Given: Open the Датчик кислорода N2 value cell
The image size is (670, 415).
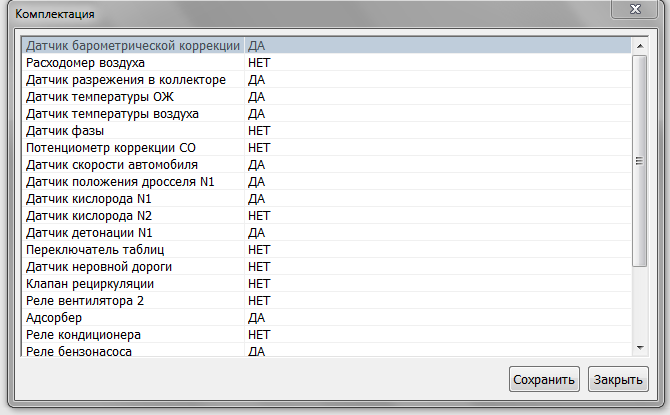Looking at the screenshot, I should click(259, 215).
